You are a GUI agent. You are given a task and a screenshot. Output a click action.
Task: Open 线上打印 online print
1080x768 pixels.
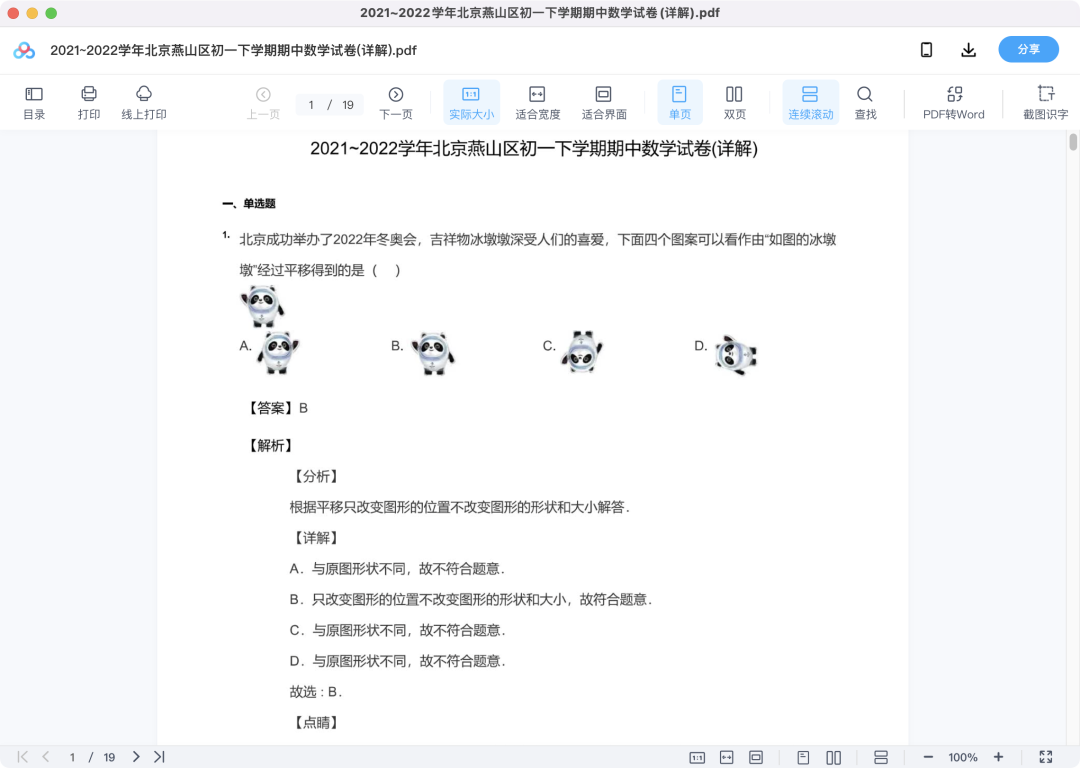144,103
